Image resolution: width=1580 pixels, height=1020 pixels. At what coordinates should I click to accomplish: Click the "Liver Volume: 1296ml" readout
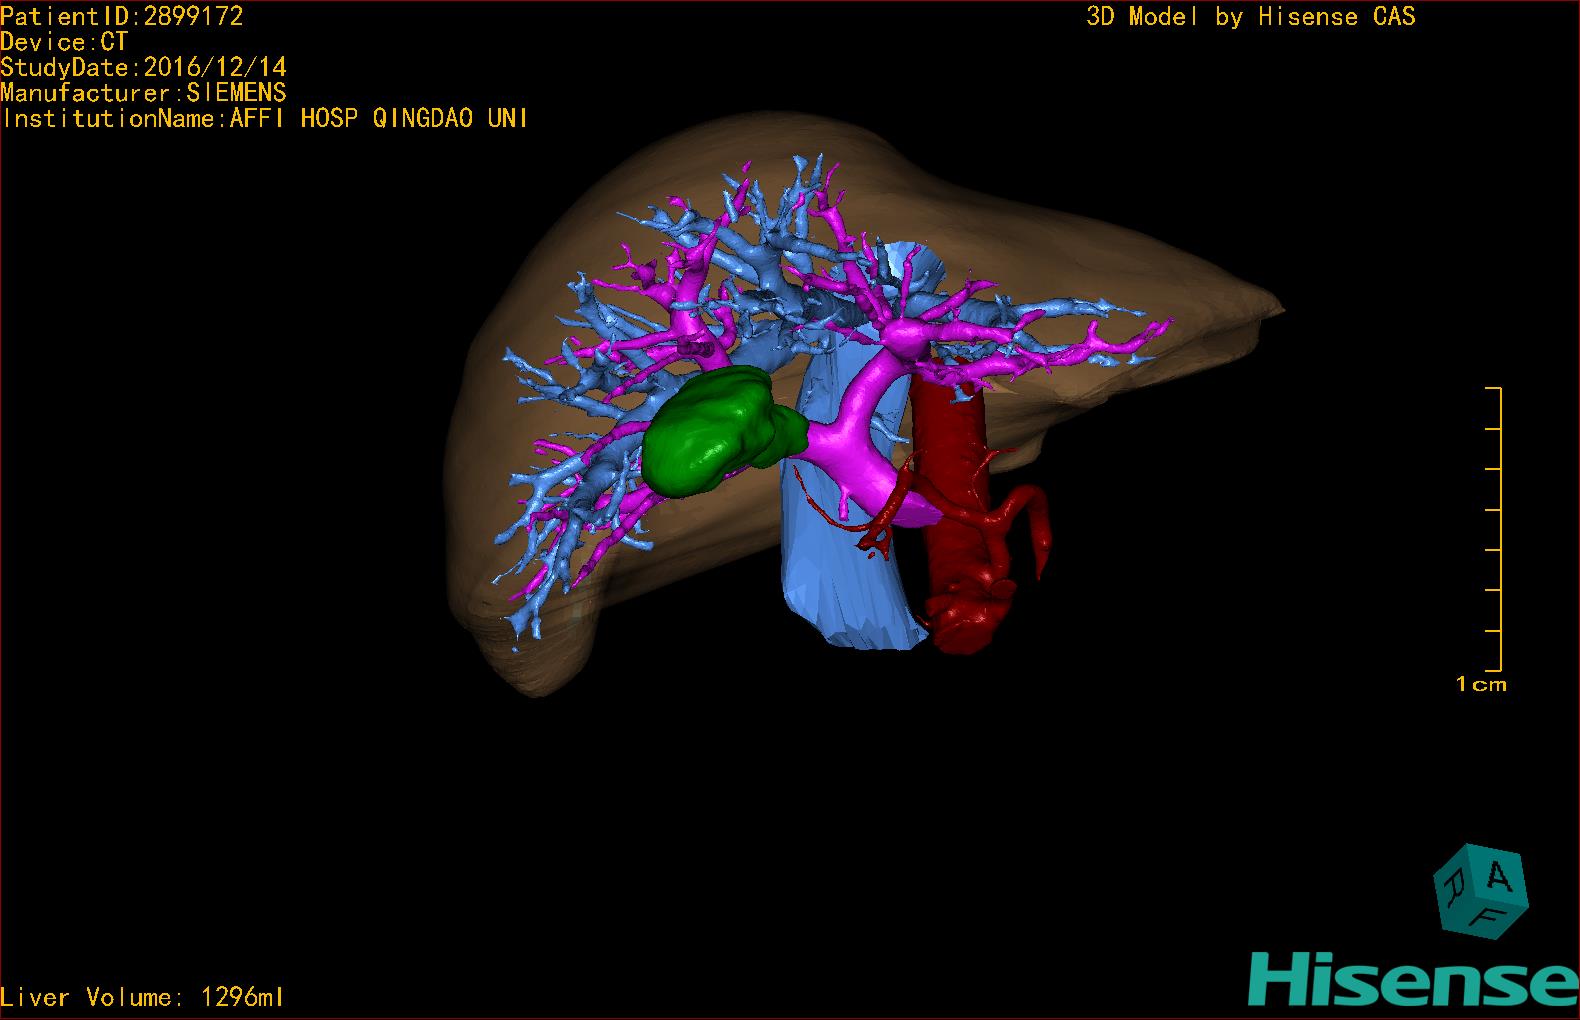coord(143,997)
